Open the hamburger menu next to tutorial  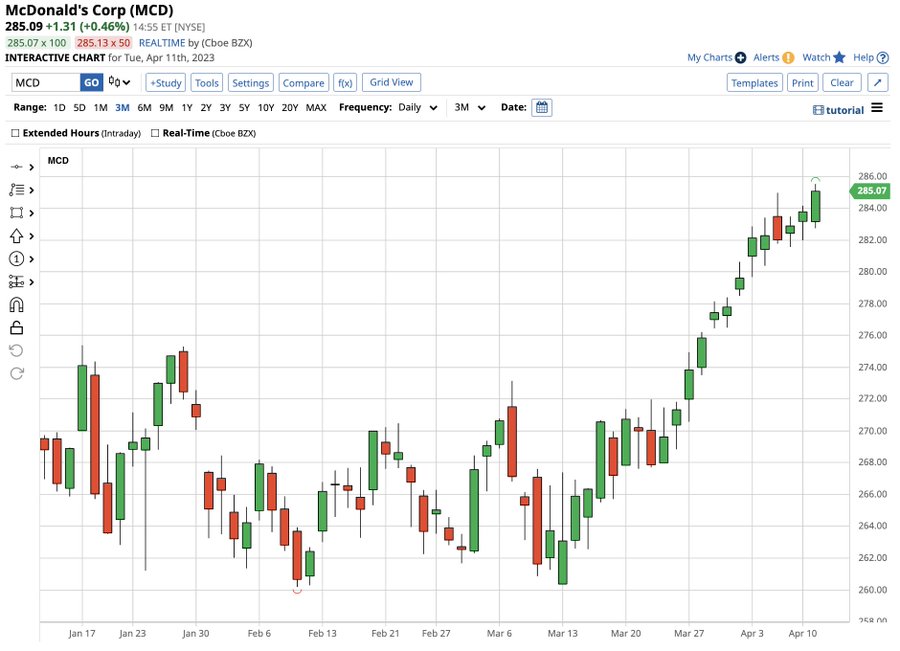click(x=877, y=107)
